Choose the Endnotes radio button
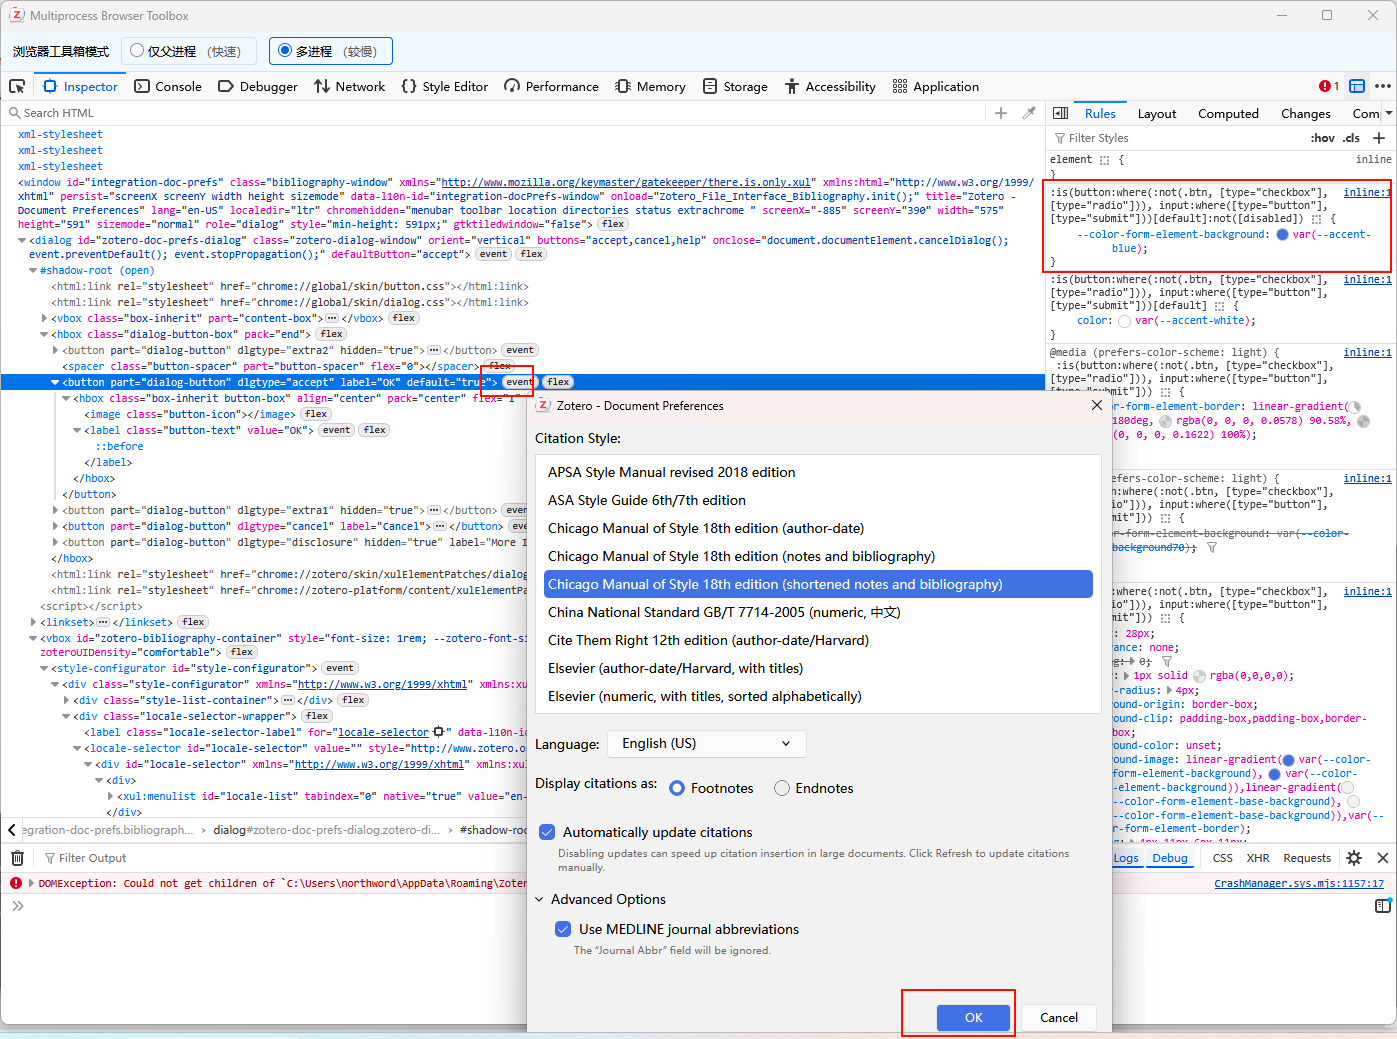The height and width of the screenshot is (1039, 1397). point(782,788)
